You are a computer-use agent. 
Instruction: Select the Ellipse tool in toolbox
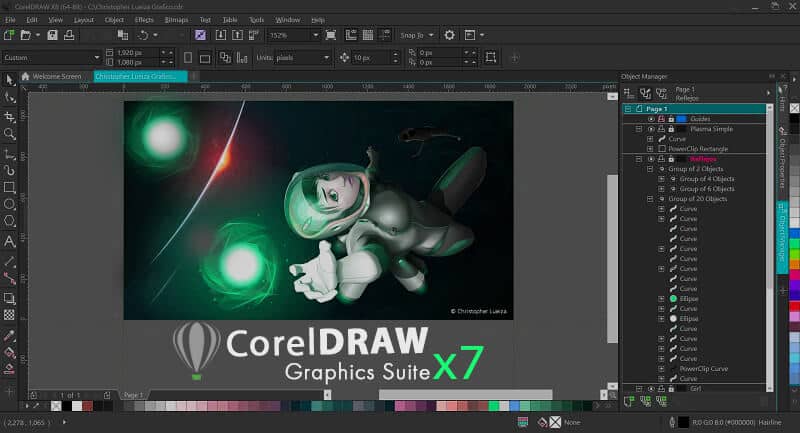coord(9,205)
